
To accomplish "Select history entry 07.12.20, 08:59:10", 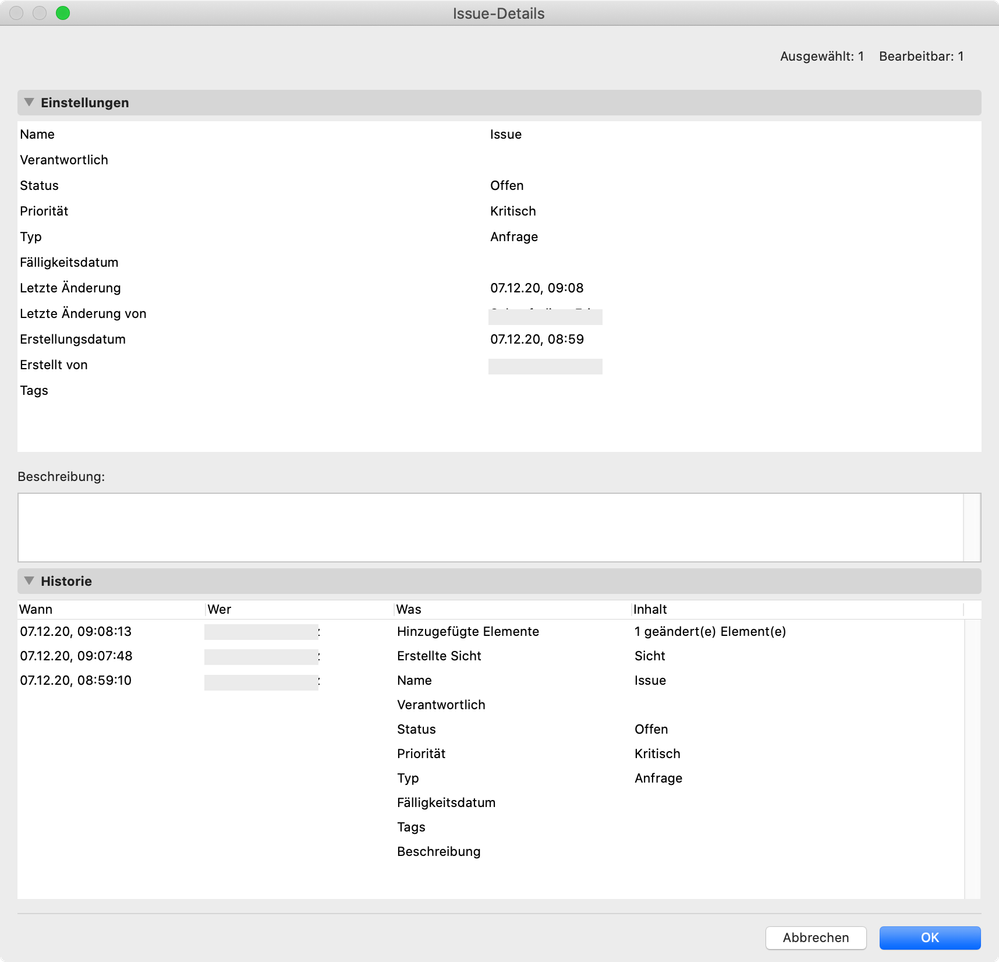I will (x=75, y=680).
